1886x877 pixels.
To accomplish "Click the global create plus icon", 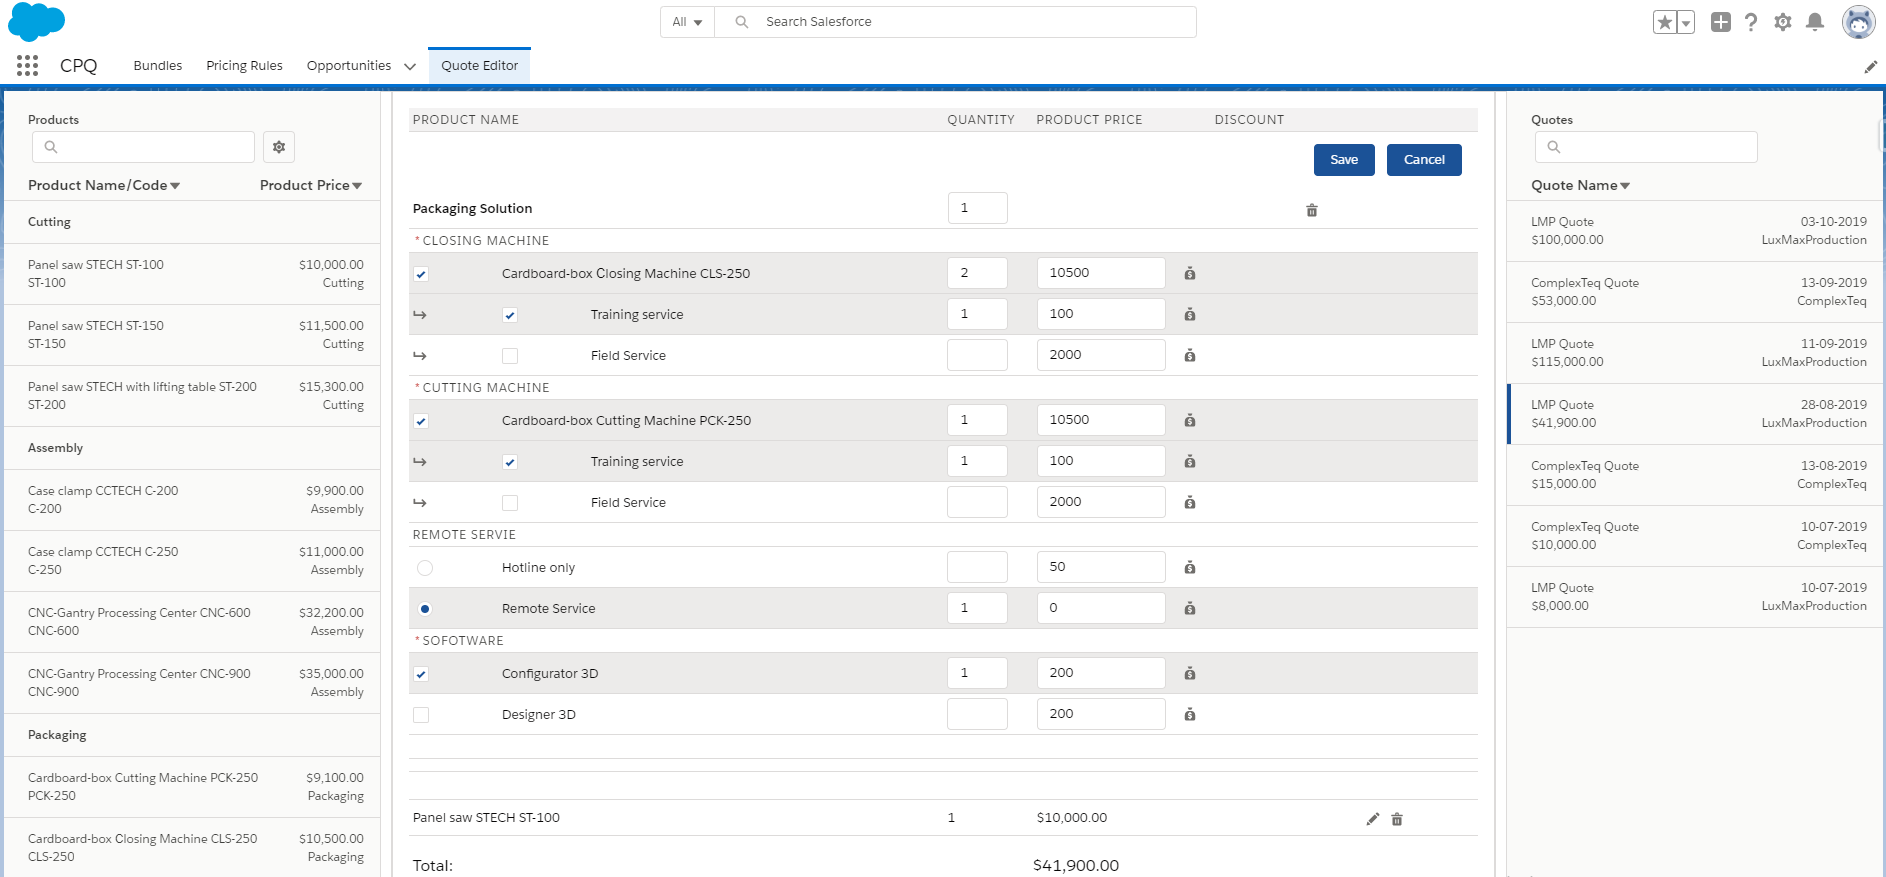I will pos(1720,22).
